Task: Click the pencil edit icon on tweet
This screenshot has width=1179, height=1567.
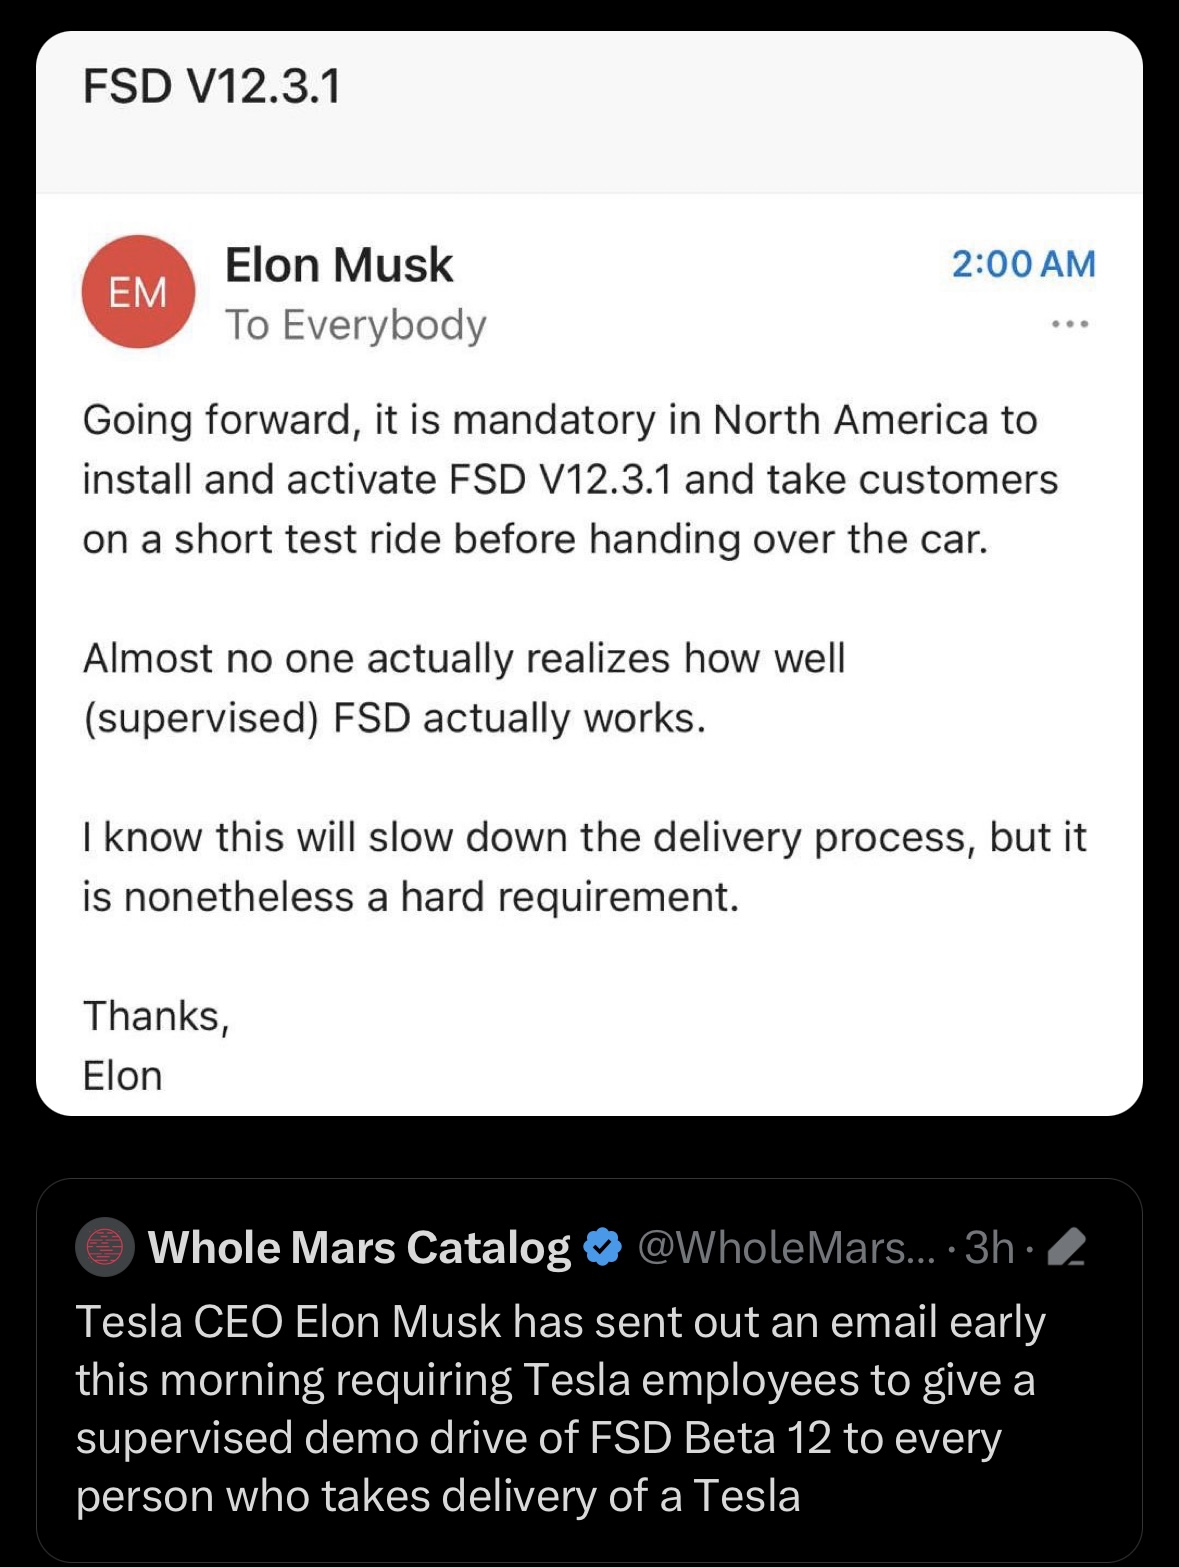Action: pyautogui.click(x=1067, y=1248)
